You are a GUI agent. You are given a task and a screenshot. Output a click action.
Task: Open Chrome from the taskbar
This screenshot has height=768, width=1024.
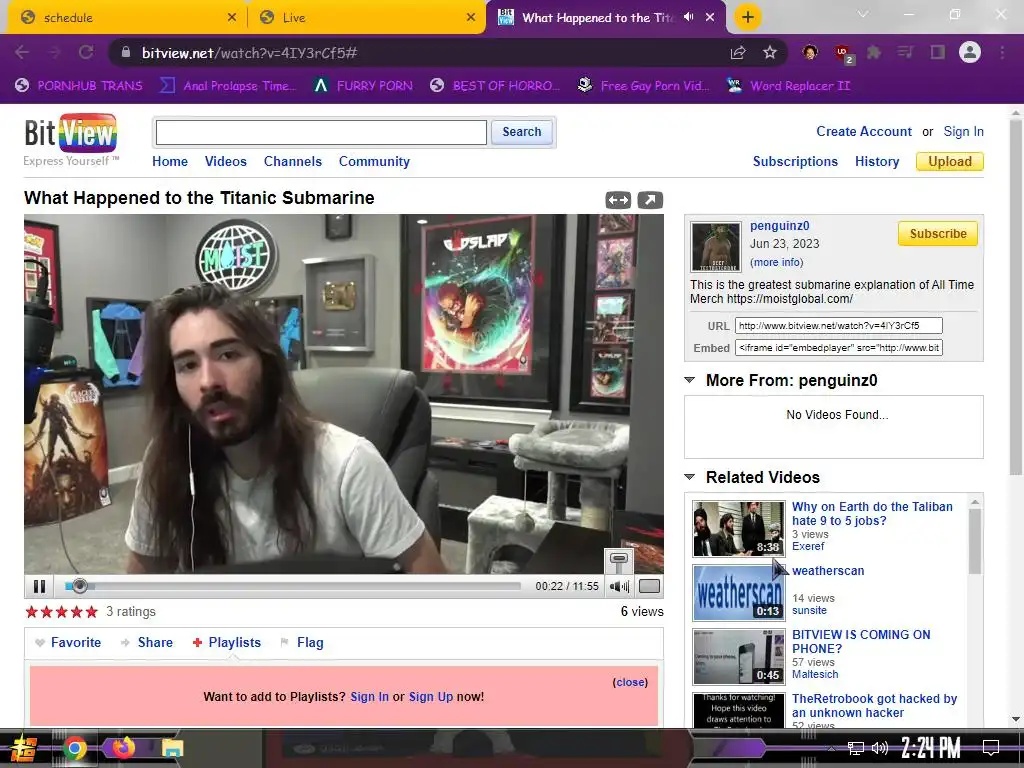[x=75, y=748]
